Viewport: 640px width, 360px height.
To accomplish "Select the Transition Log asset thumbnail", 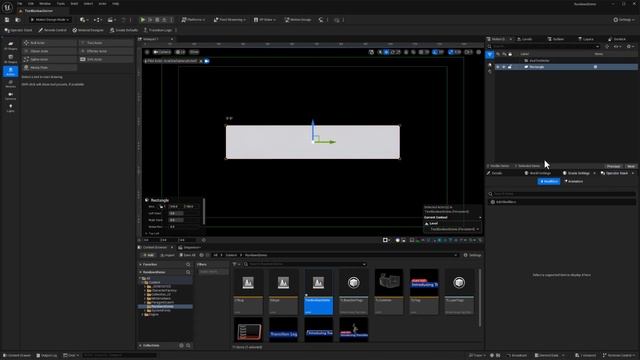I will (x=283, y=330).
